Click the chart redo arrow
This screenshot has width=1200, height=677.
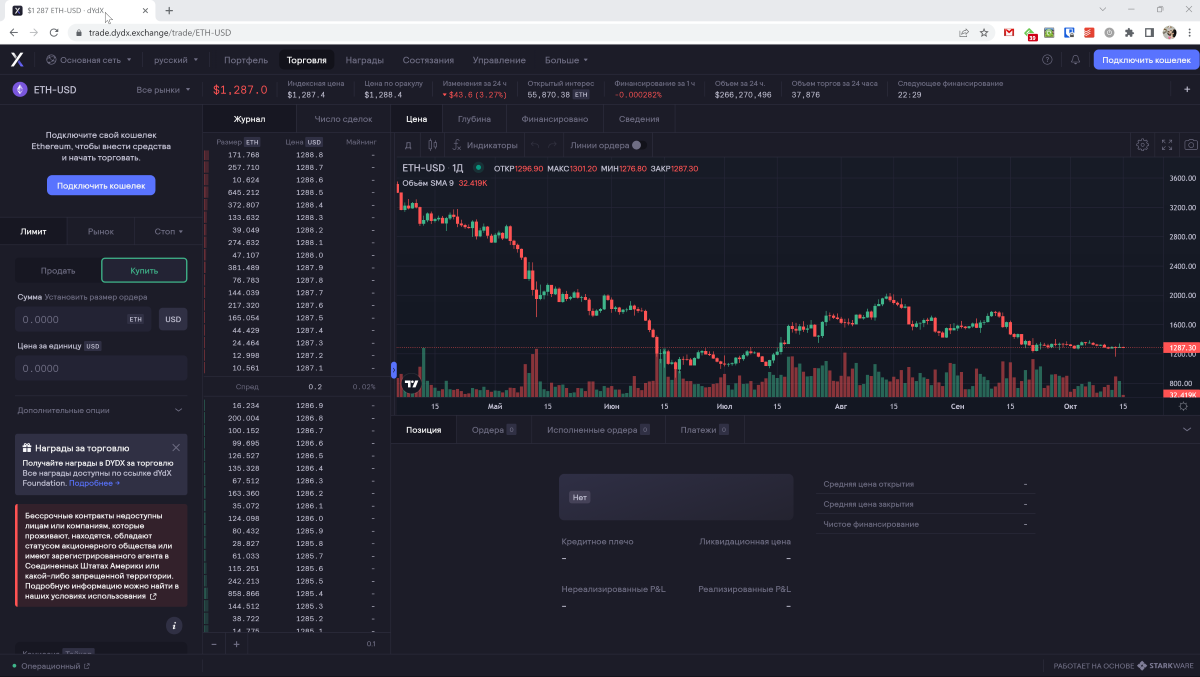coord(552,145)
